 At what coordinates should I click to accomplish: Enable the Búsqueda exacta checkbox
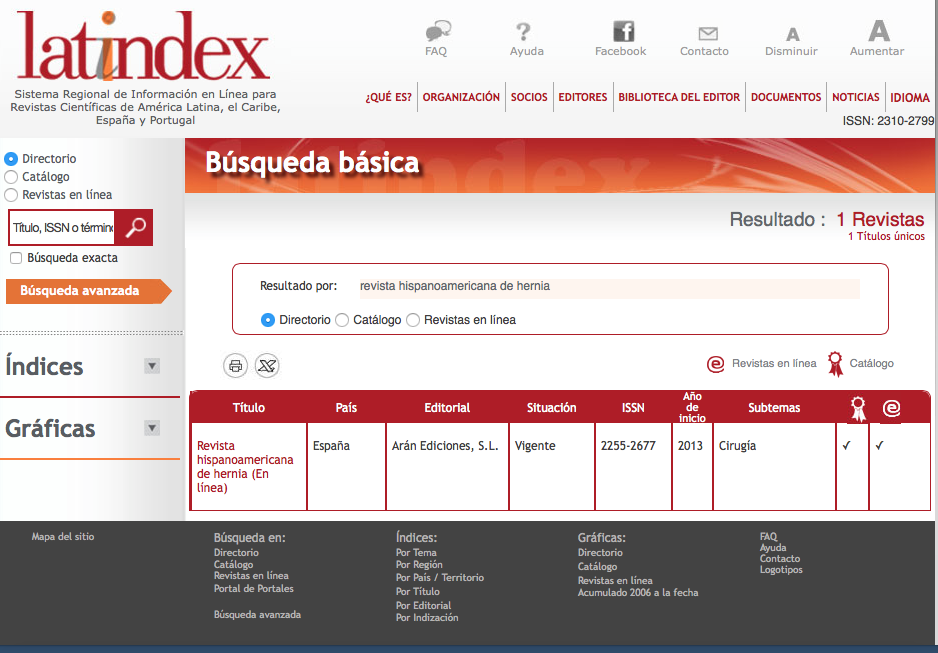click(x=16, y=258)
